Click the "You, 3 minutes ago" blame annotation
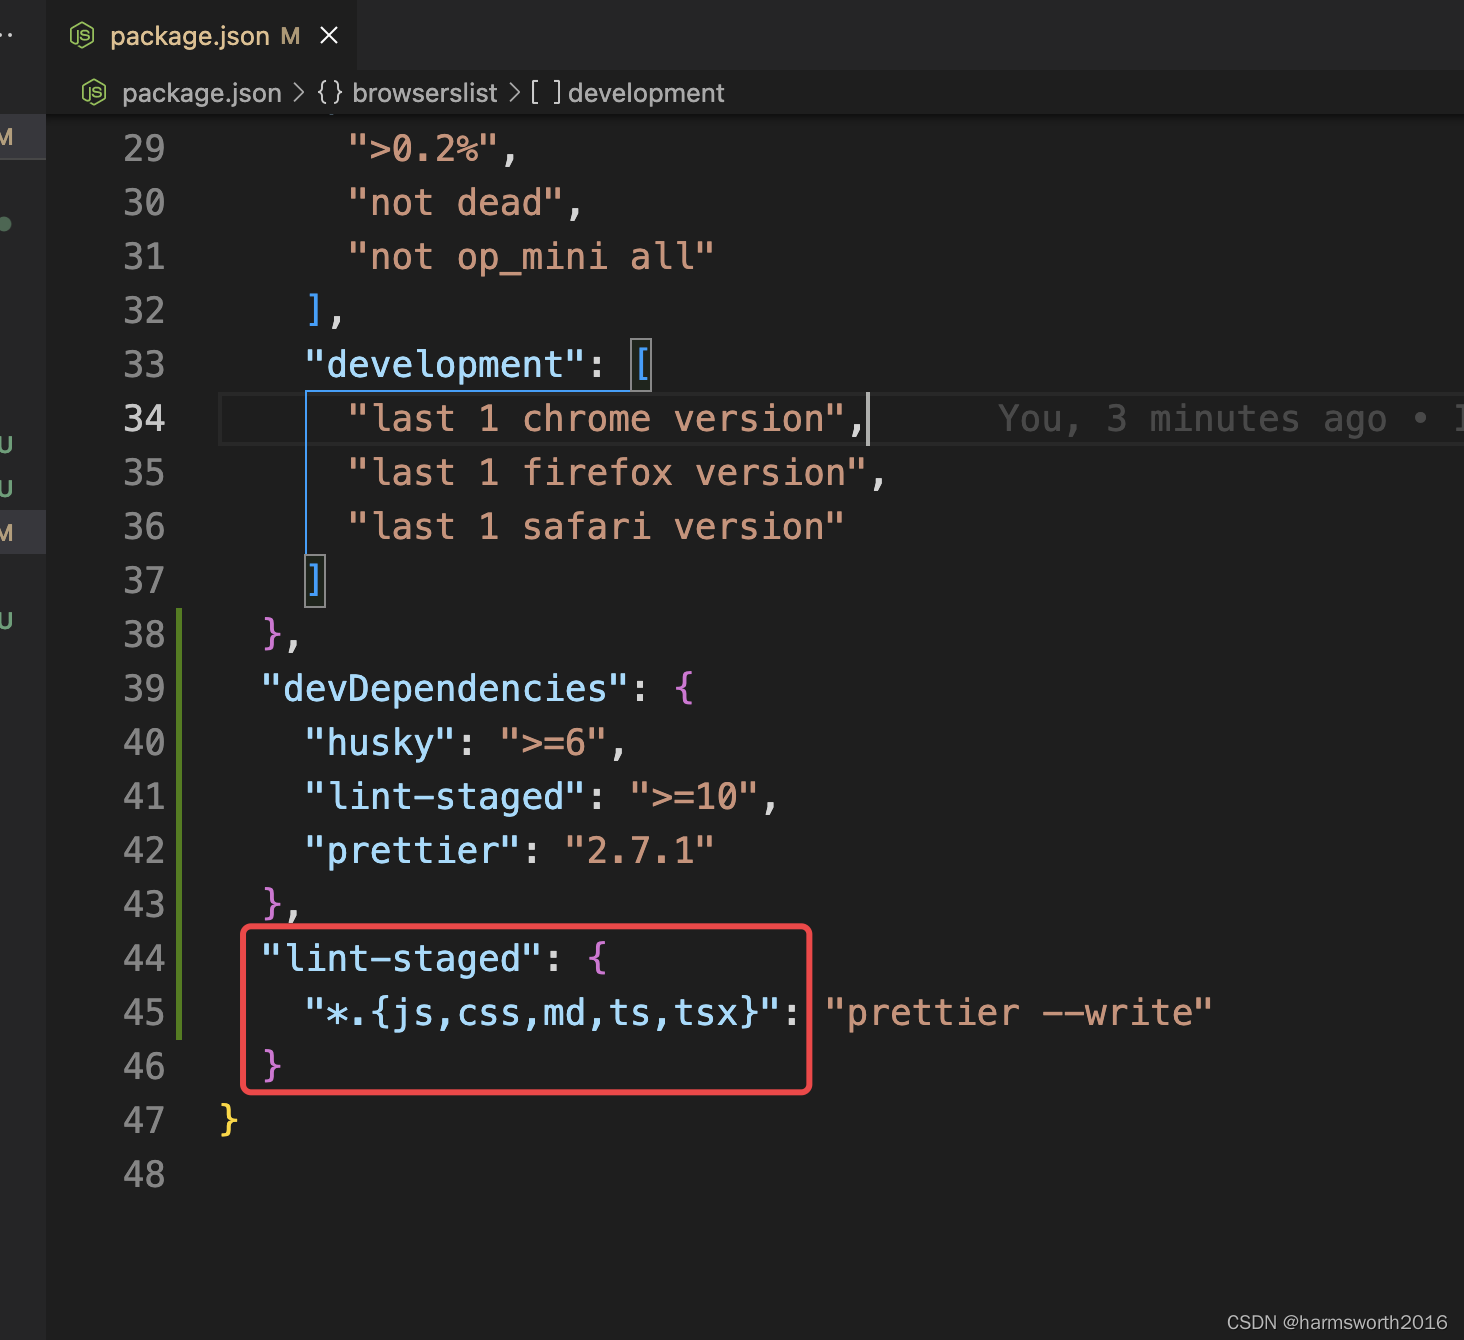1464x1340 pixels. click(x=1192, y=419)
